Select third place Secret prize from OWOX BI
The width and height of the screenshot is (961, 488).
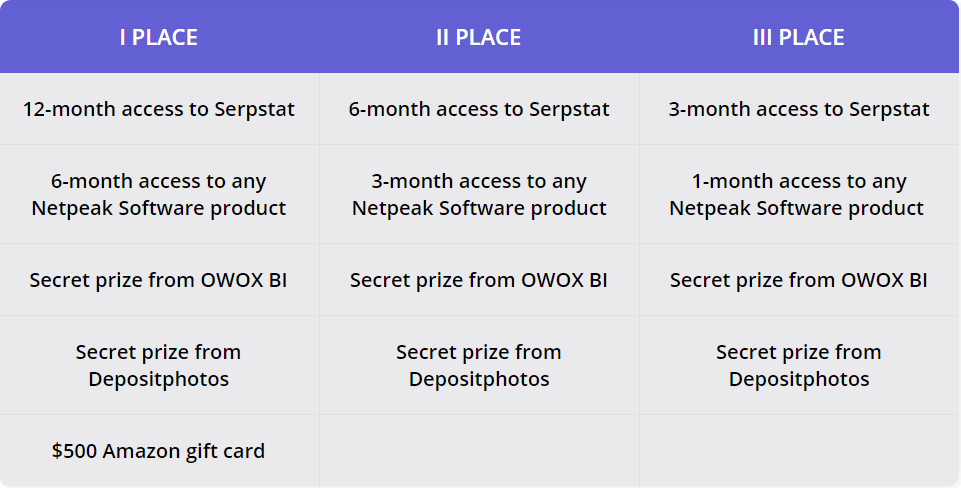click(799, 280)
